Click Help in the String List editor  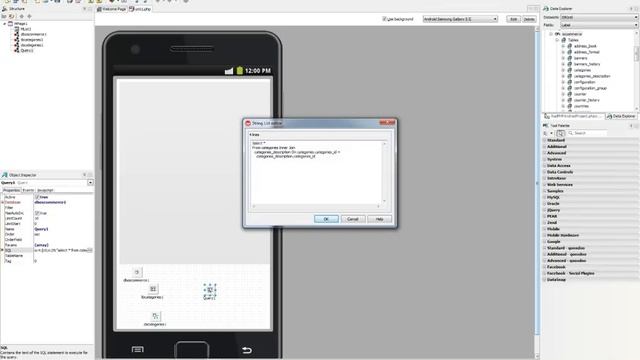379,219
